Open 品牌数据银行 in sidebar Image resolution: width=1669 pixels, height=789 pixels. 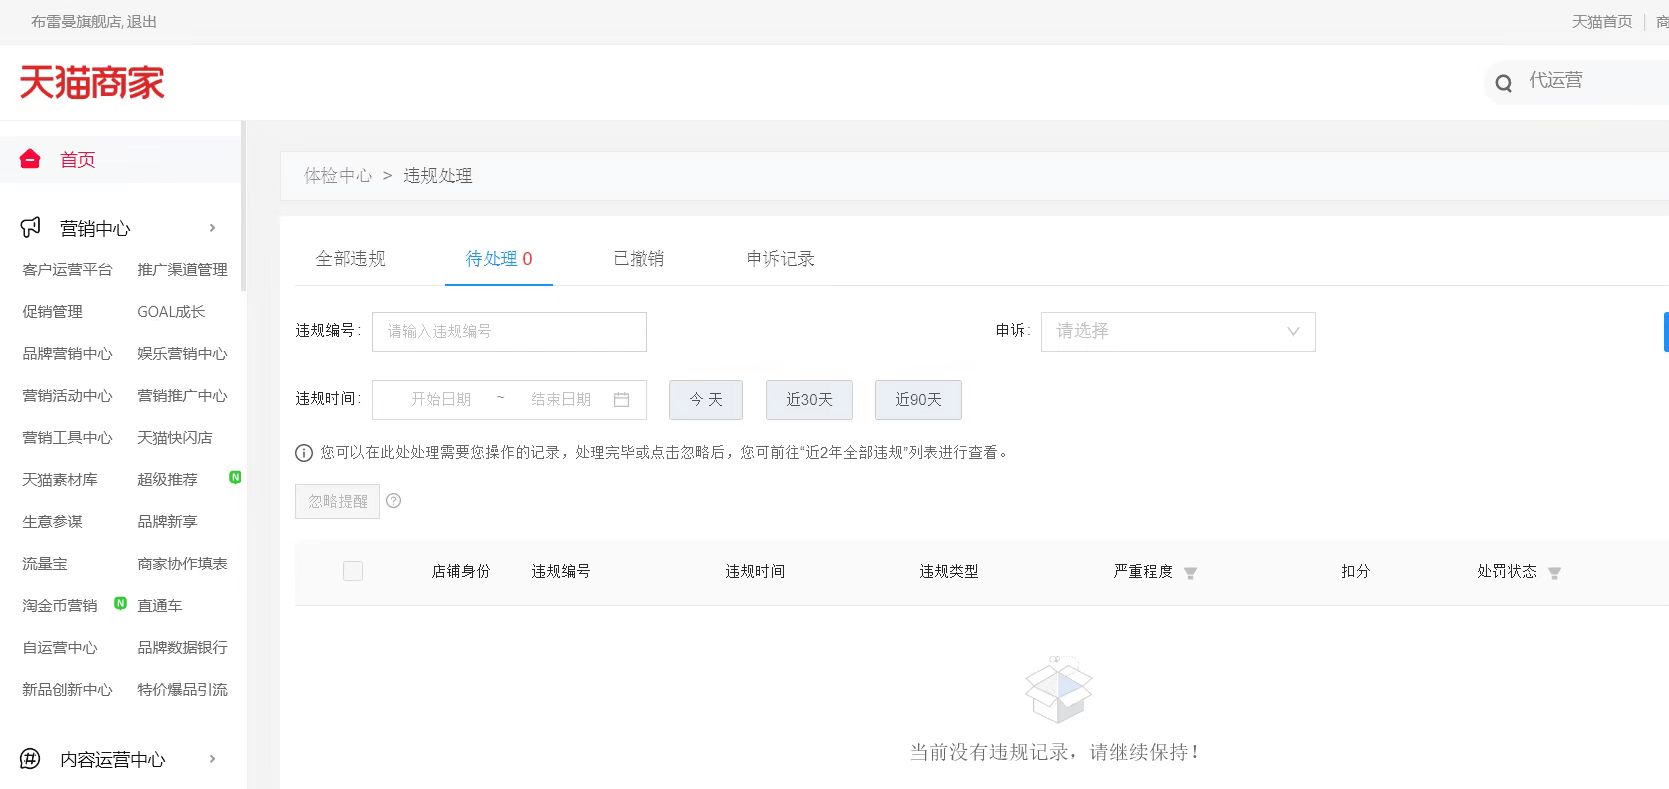pyautogui.click(x=182, y=648)
